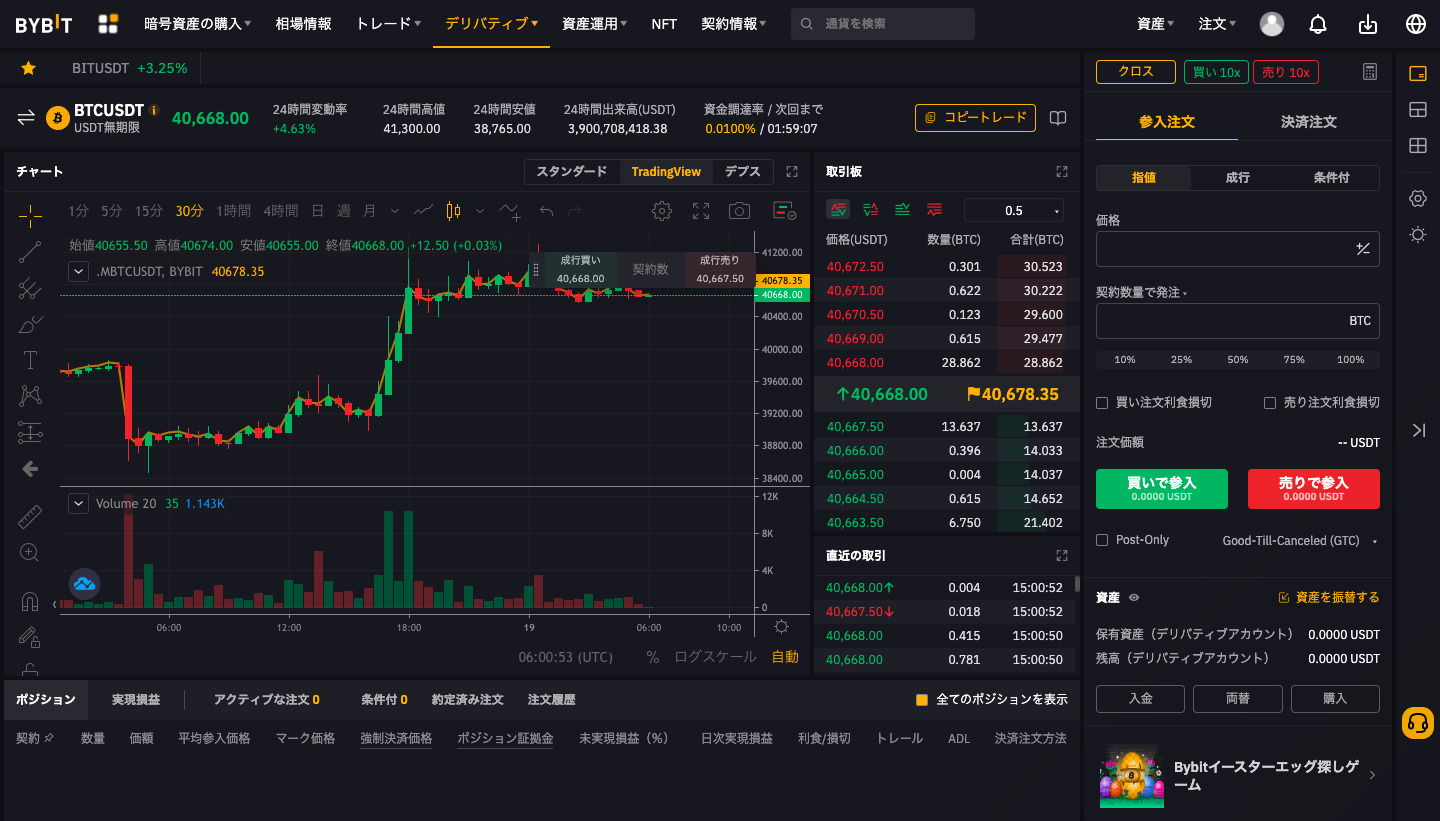The height and width of the screenshot is (821, 1440).
Task: Enable sell order take-profit/stop-loss checkbox
Action: coord(1270,403)
